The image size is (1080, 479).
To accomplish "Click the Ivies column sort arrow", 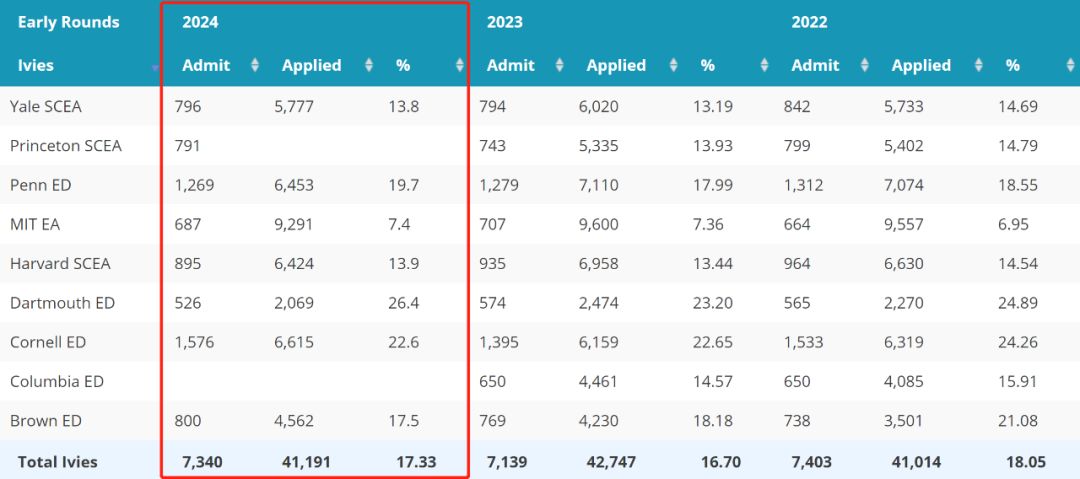I will point(156,68).
